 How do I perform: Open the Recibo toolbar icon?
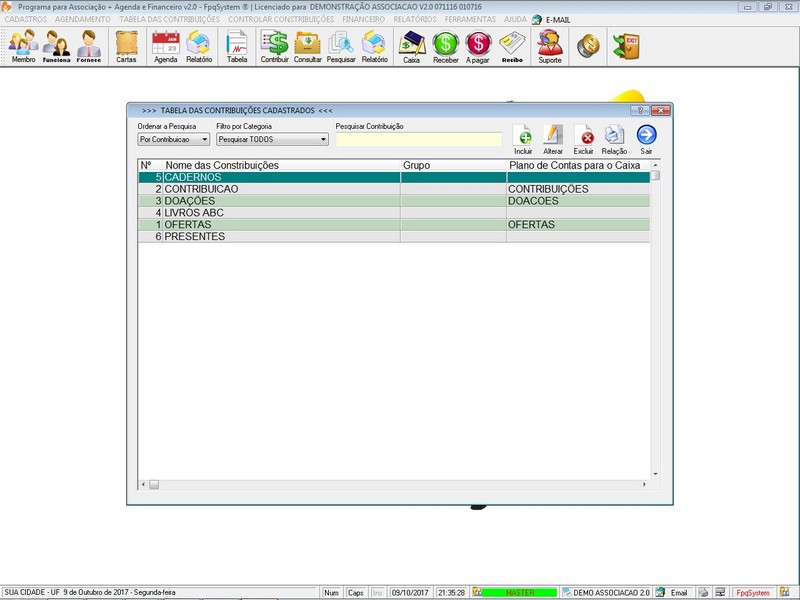[x=512, y=46]
